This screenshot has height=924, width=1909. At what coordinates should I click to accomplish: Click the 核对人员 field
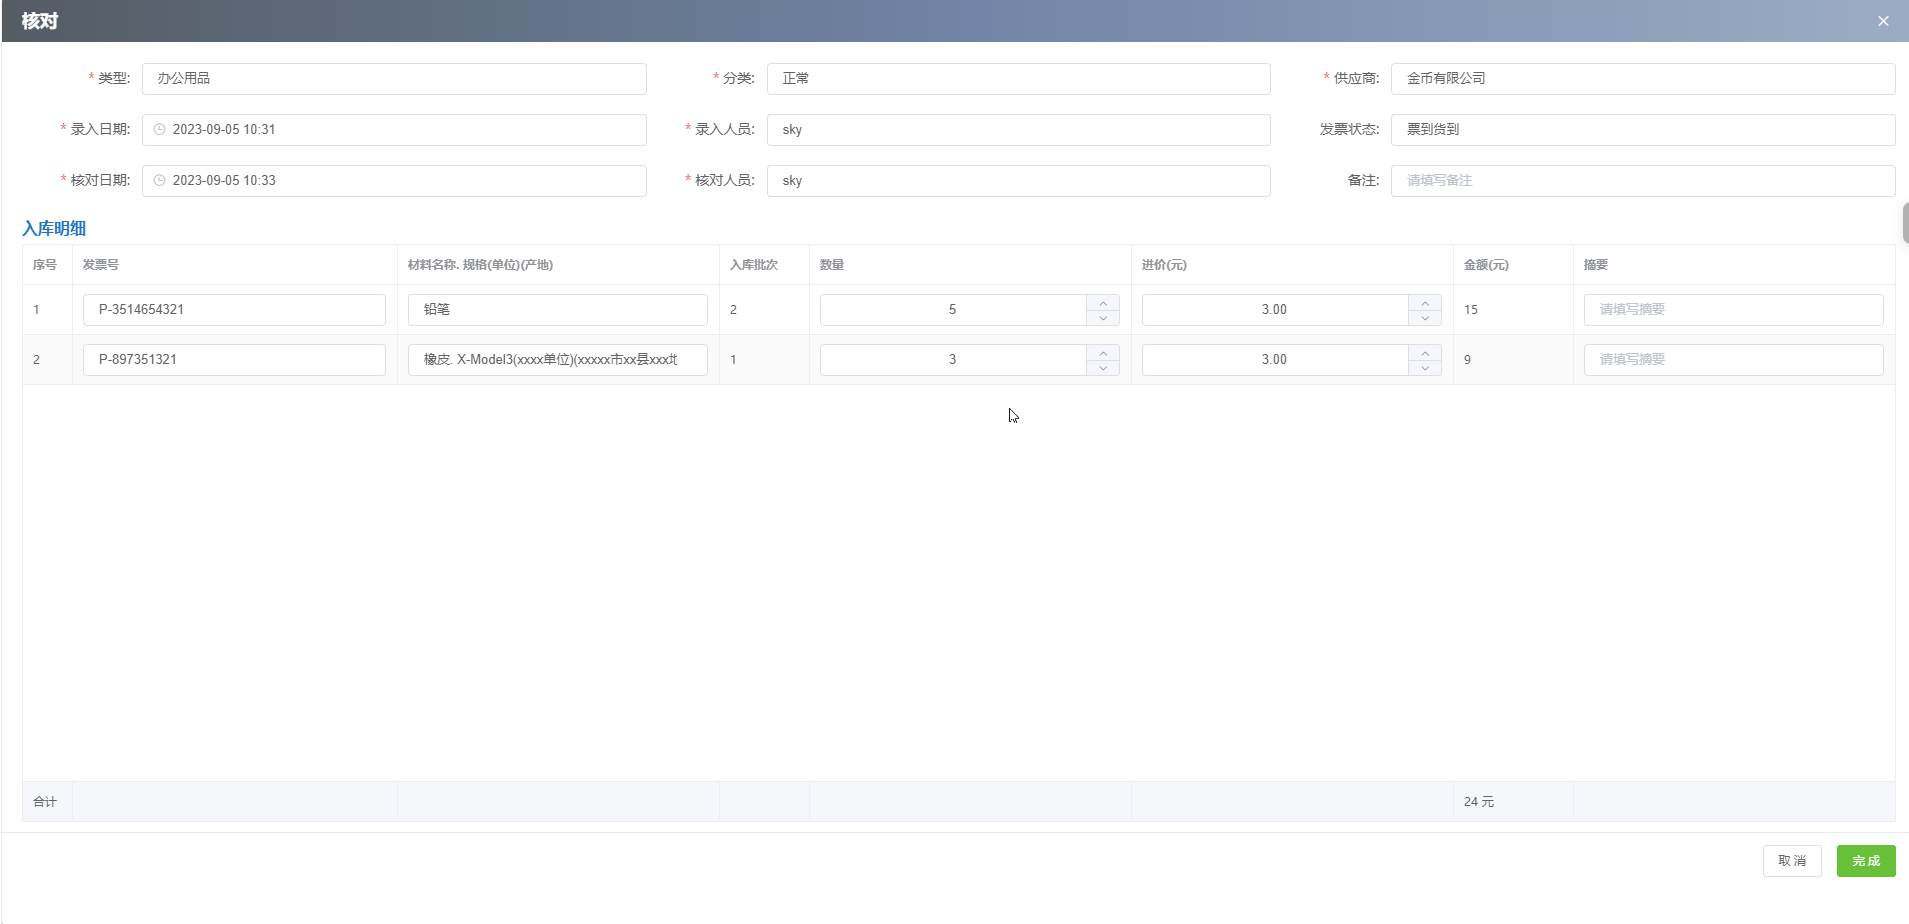pos(1018,181)
